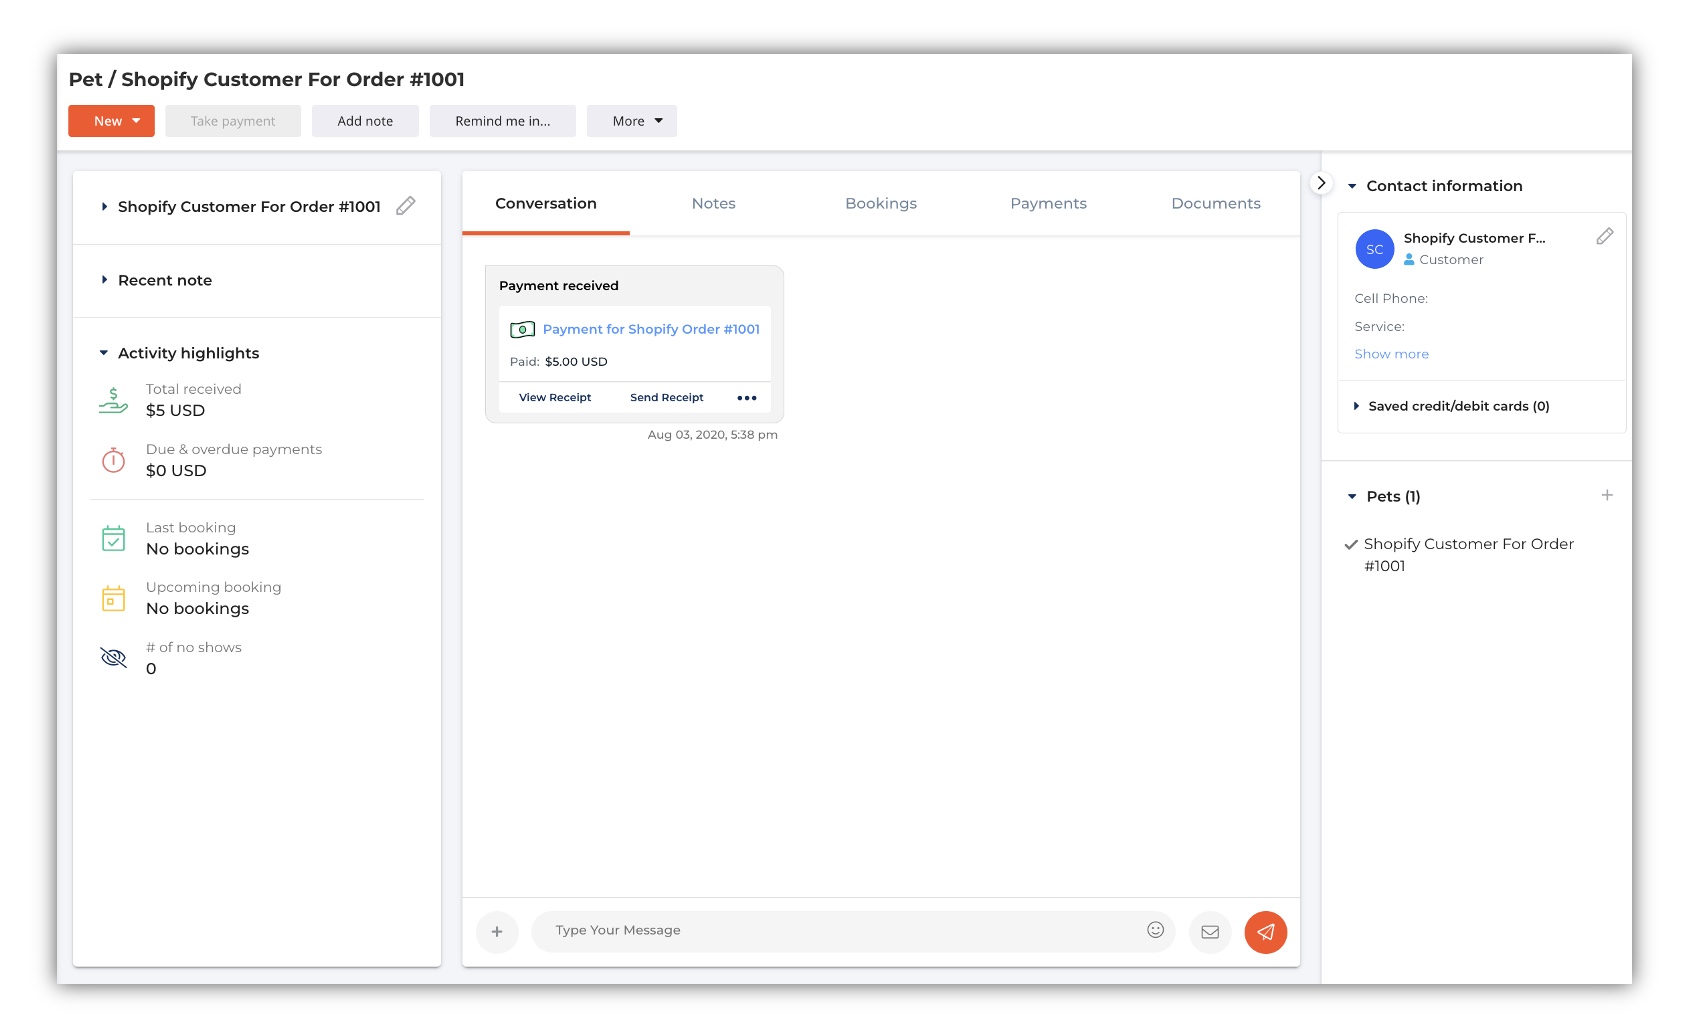
Task: Open the Remind me in... button
Action: 503,121
